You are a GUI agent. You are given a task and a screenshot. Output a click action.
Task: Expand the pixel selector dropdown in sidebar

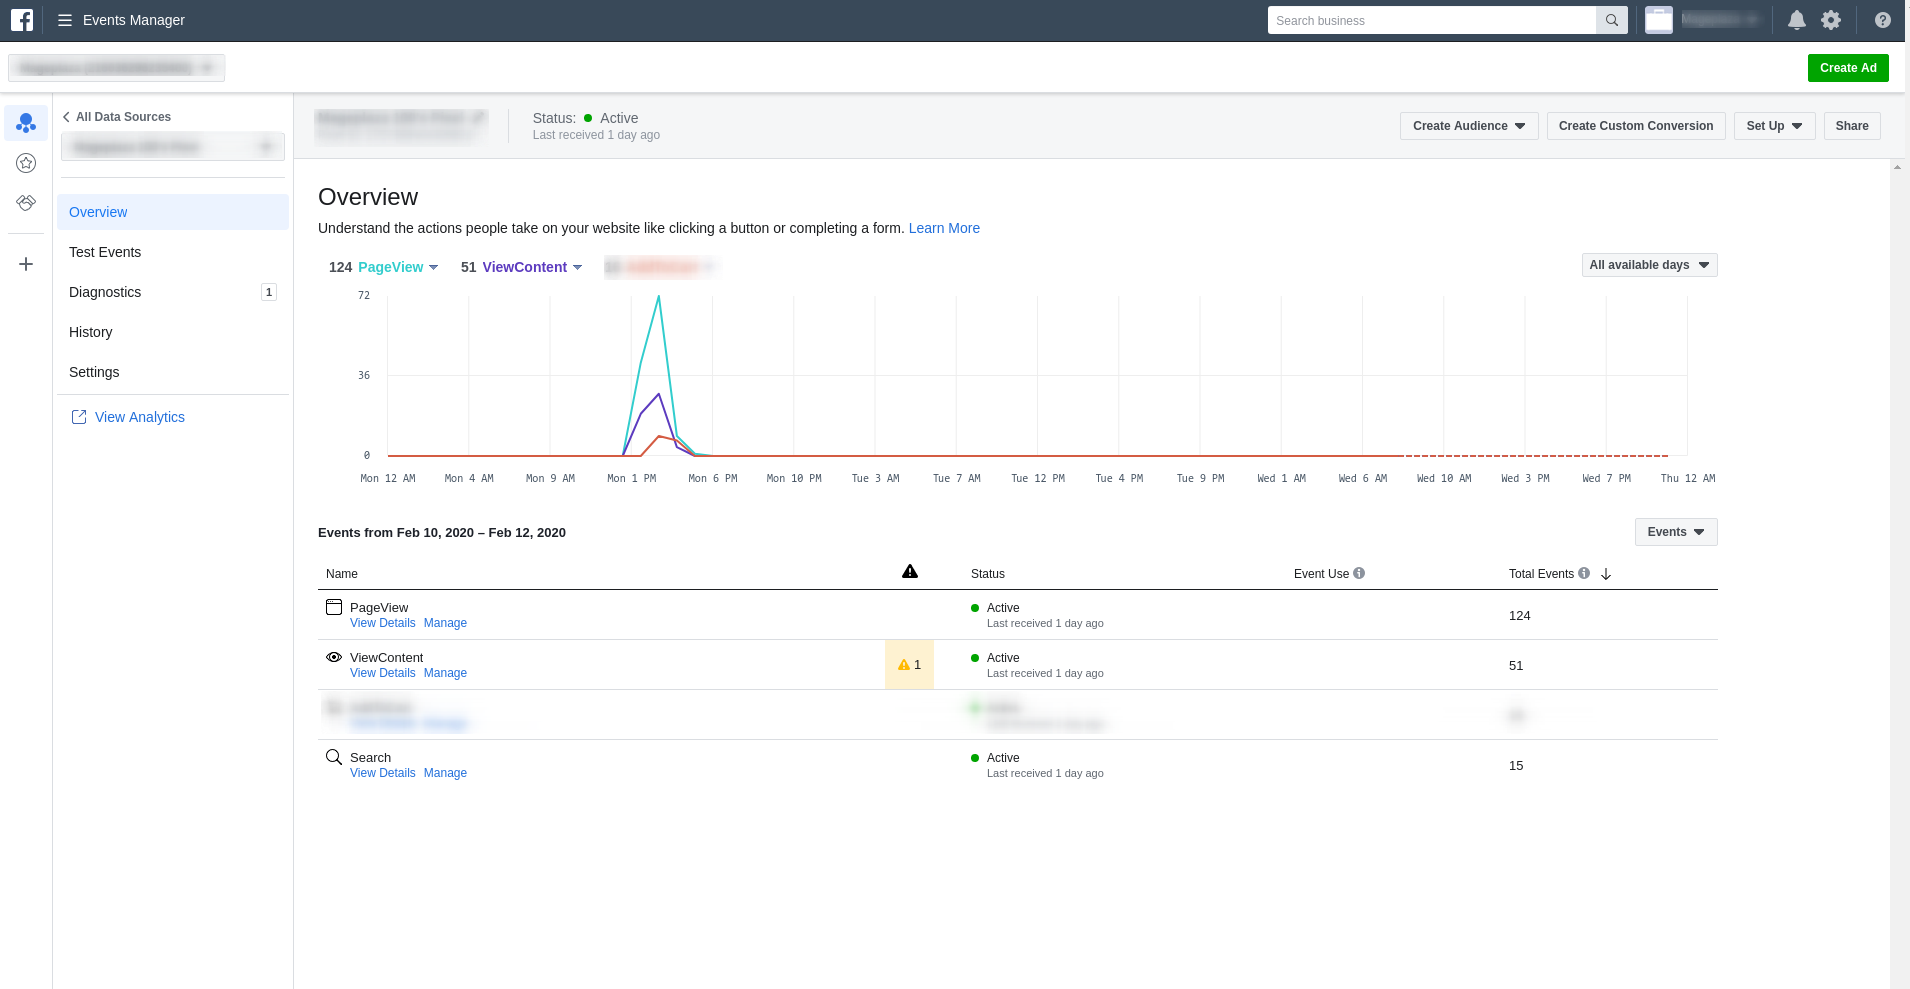[x=173, y=147]
